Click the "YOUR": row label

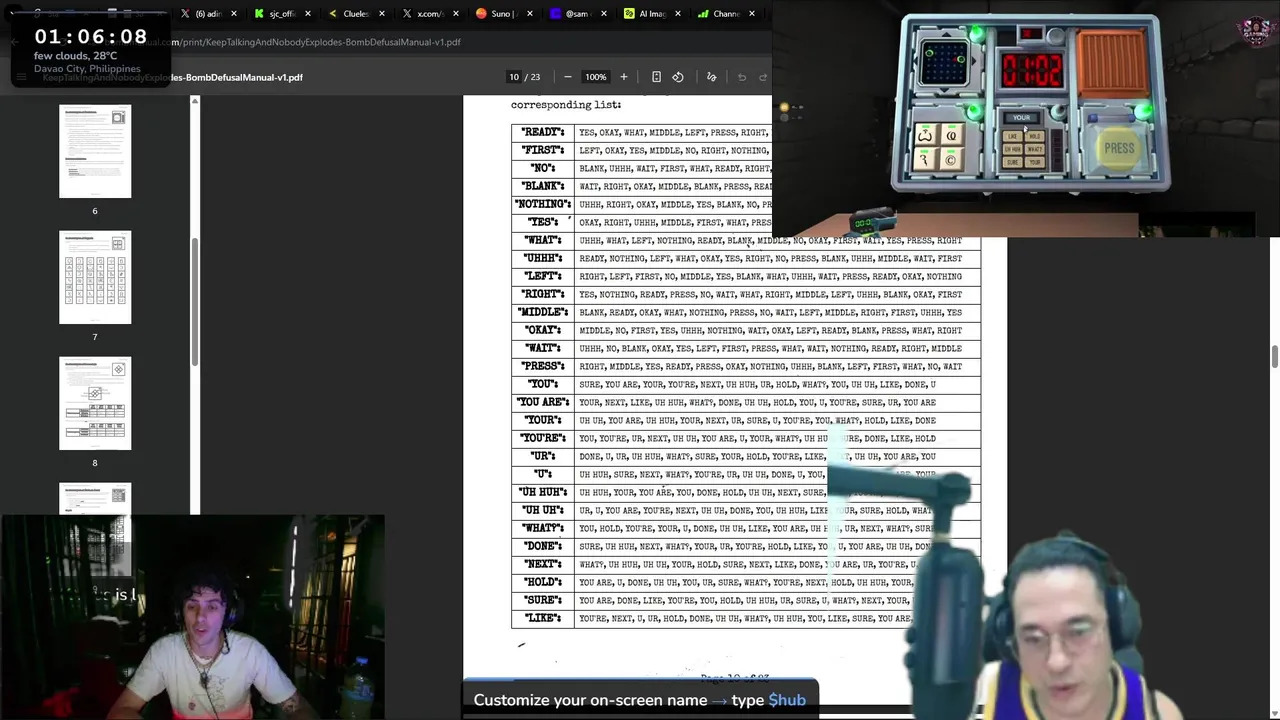coord(542,420)
